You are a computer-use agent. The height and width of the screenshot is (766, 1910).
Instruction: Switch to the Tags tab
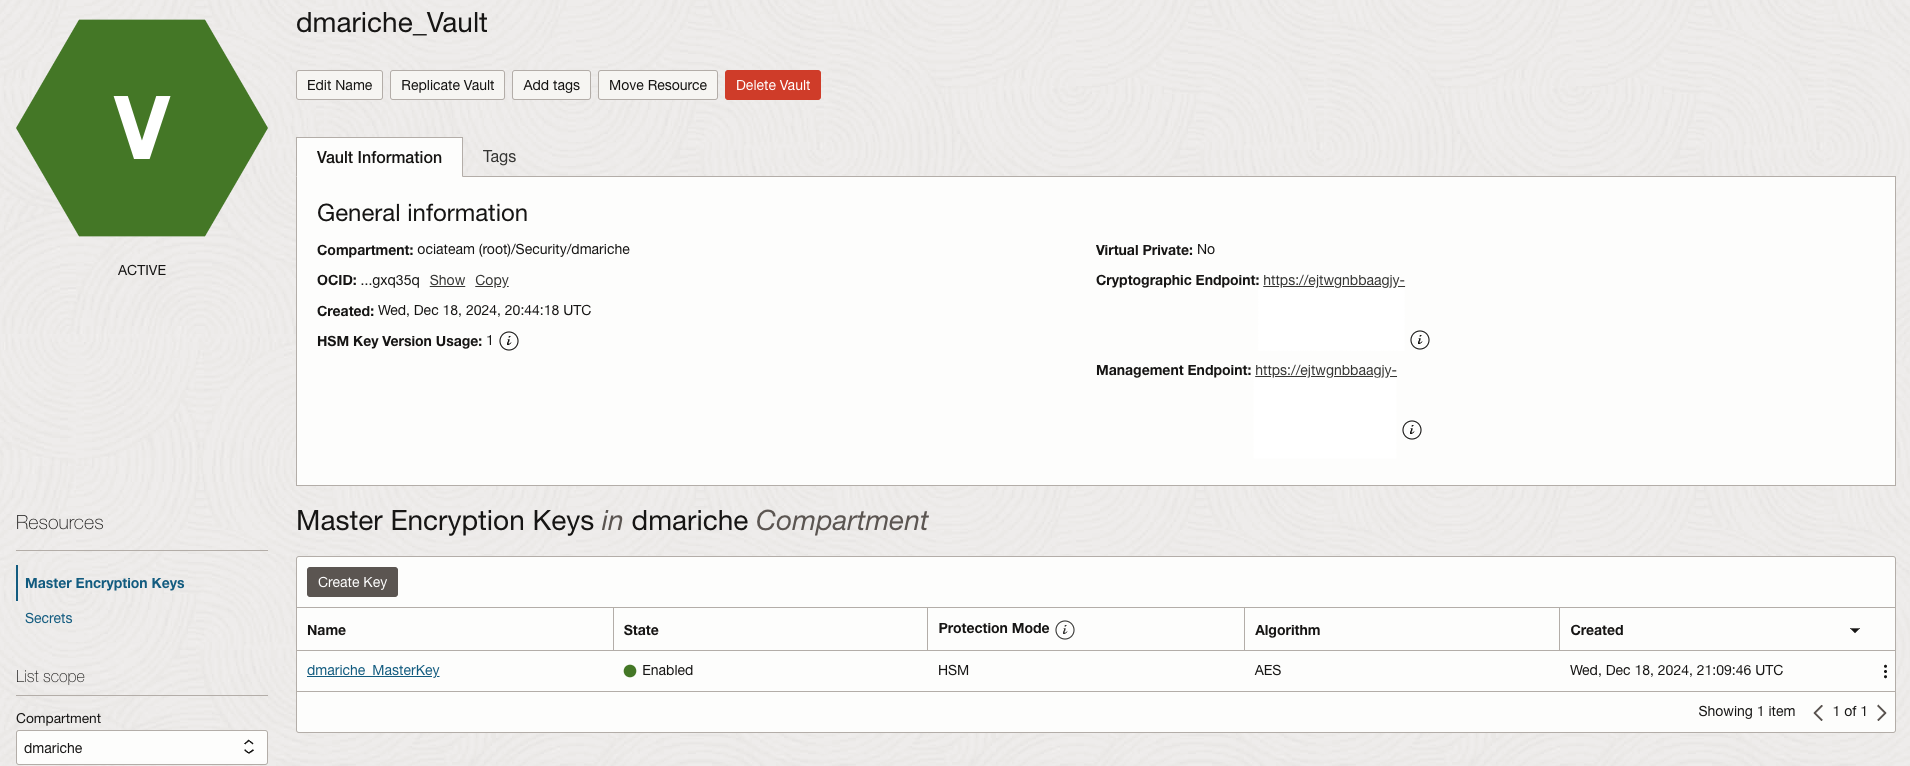tap(499, 157)
